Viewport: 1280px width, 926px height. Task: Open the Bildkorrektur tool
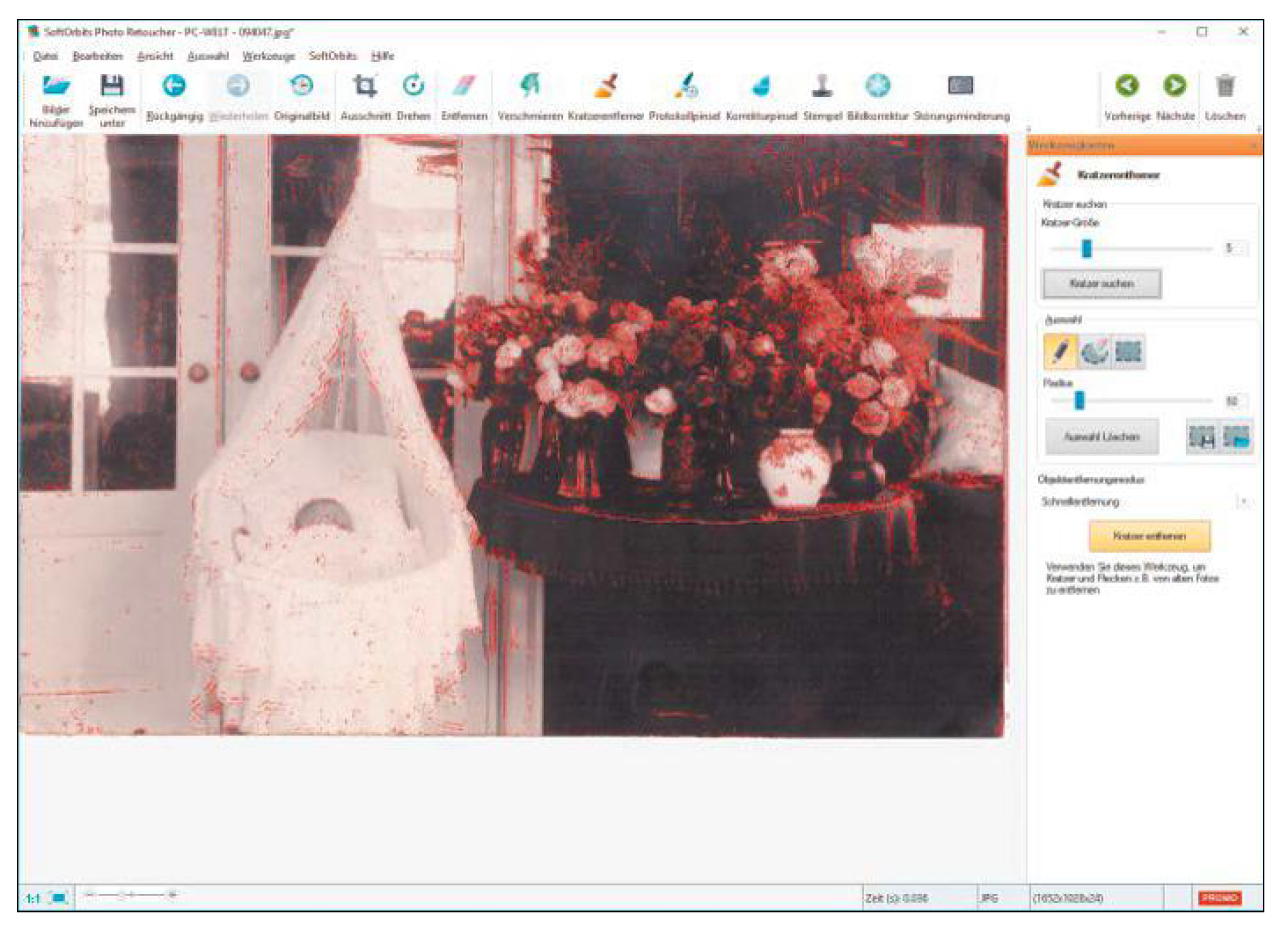coord(877,88)
